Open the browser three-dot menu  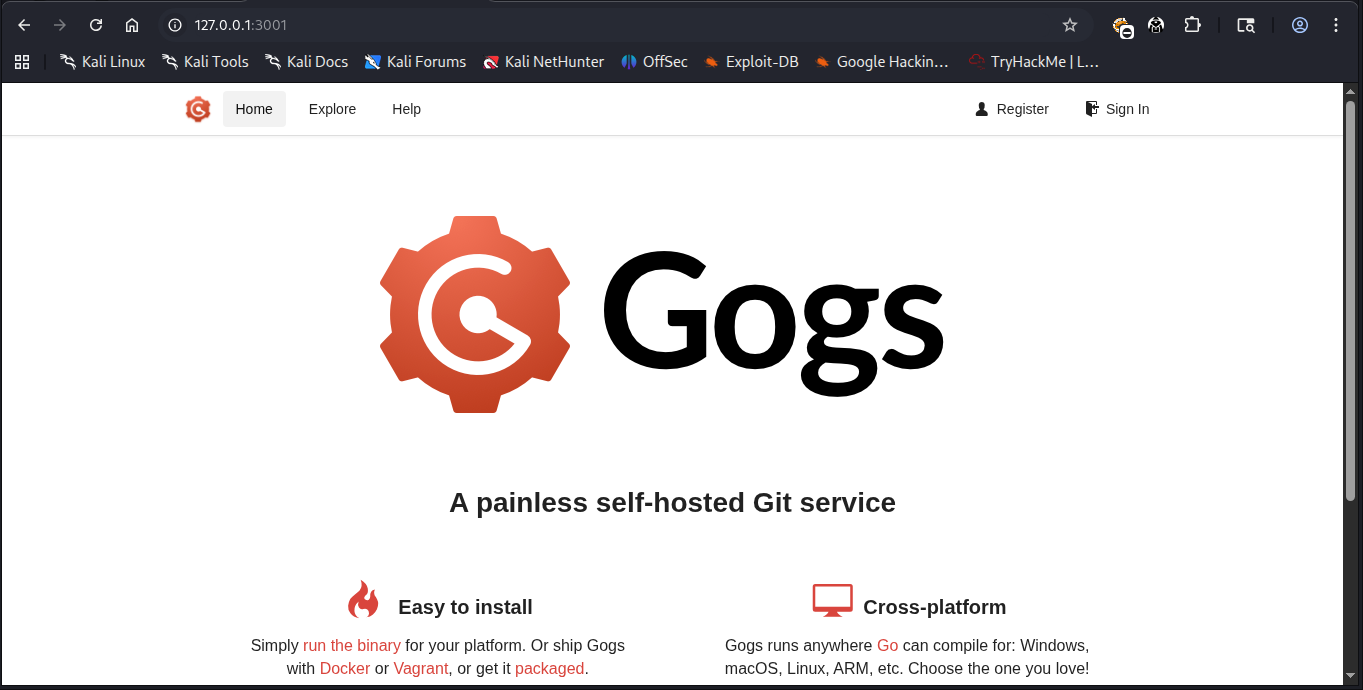[x=1336, y=25]
